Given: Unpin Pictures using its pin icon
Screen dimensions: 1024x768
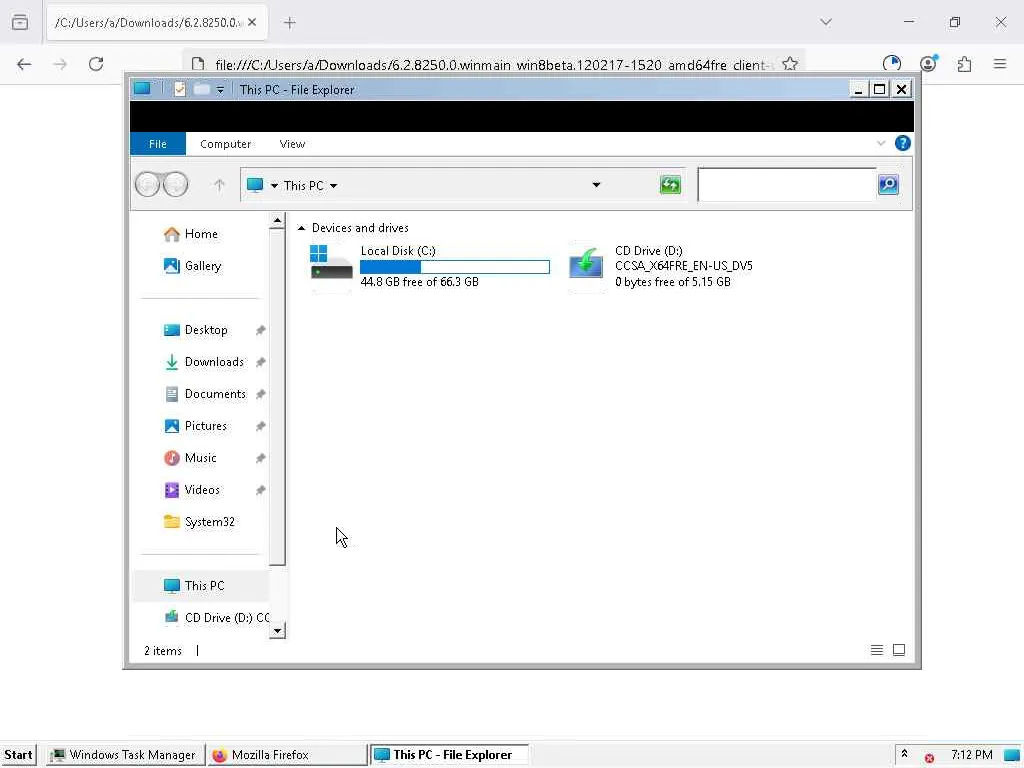Looking at the screenshot, I should click(261, 426).
